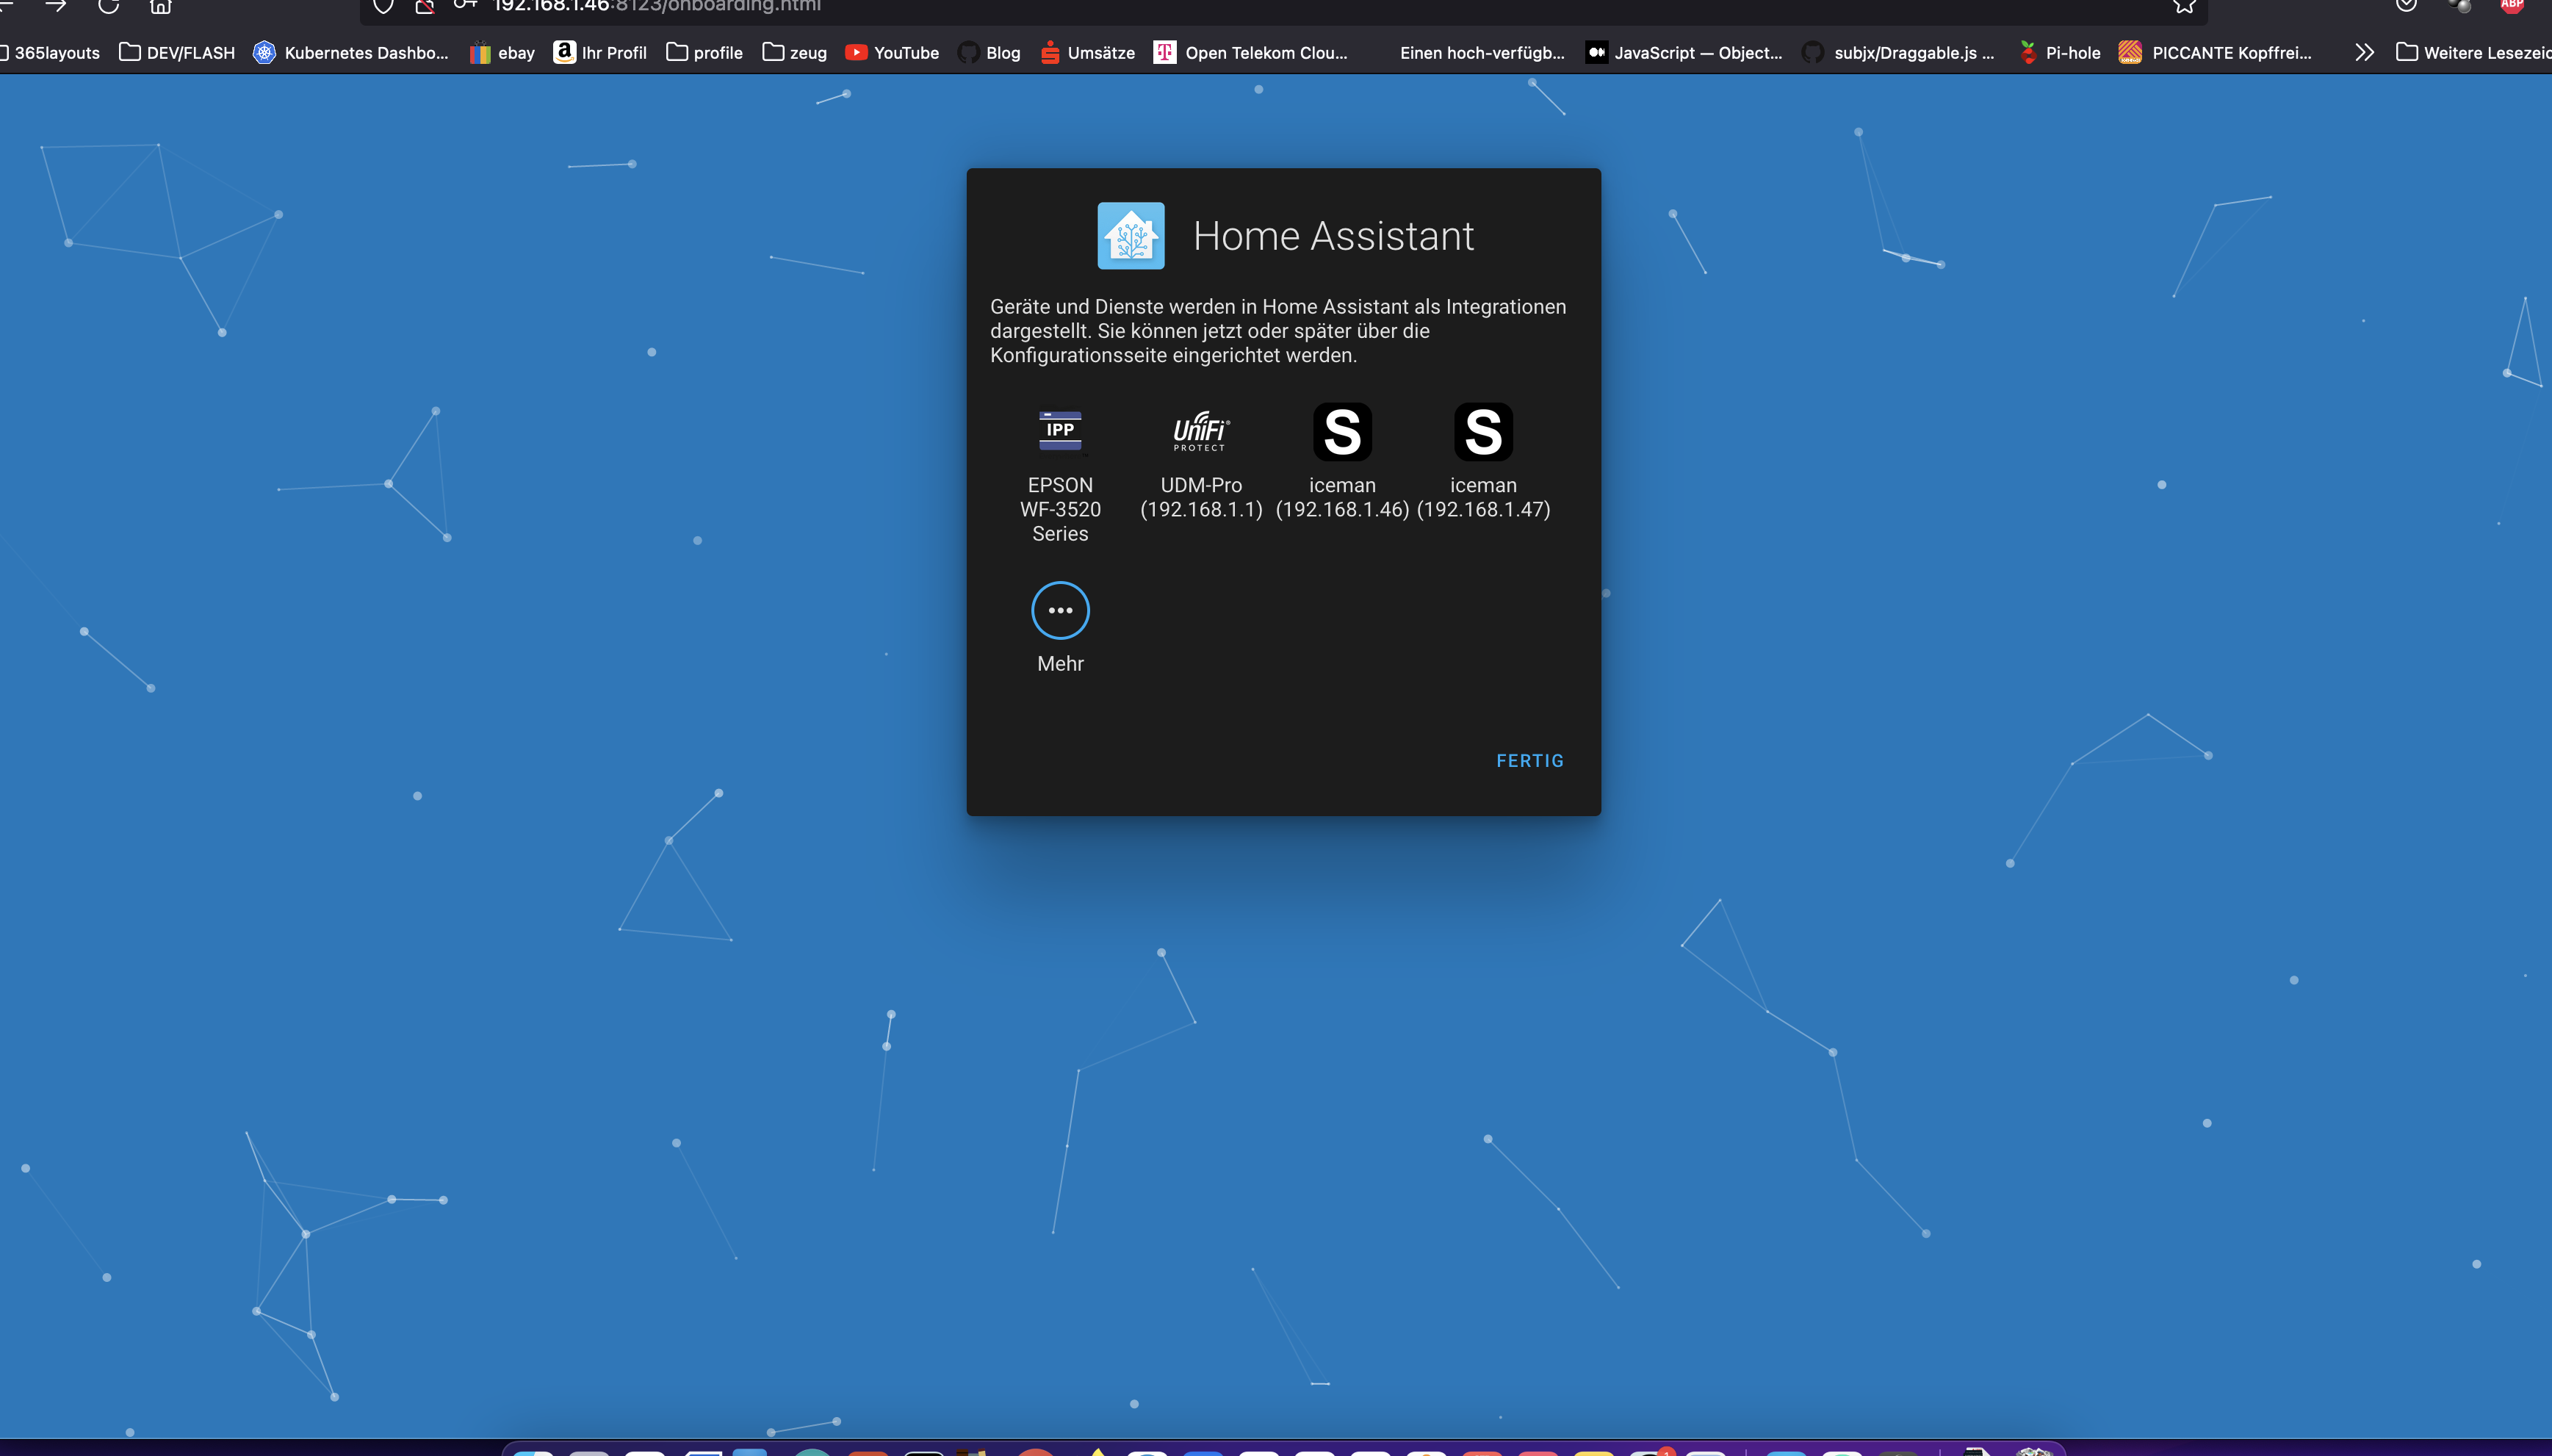The width and height of the screenshot is (2552, 1456).
Task: Go forward with the arrow button
Action: pyautogui.click(x=56, y=6)
